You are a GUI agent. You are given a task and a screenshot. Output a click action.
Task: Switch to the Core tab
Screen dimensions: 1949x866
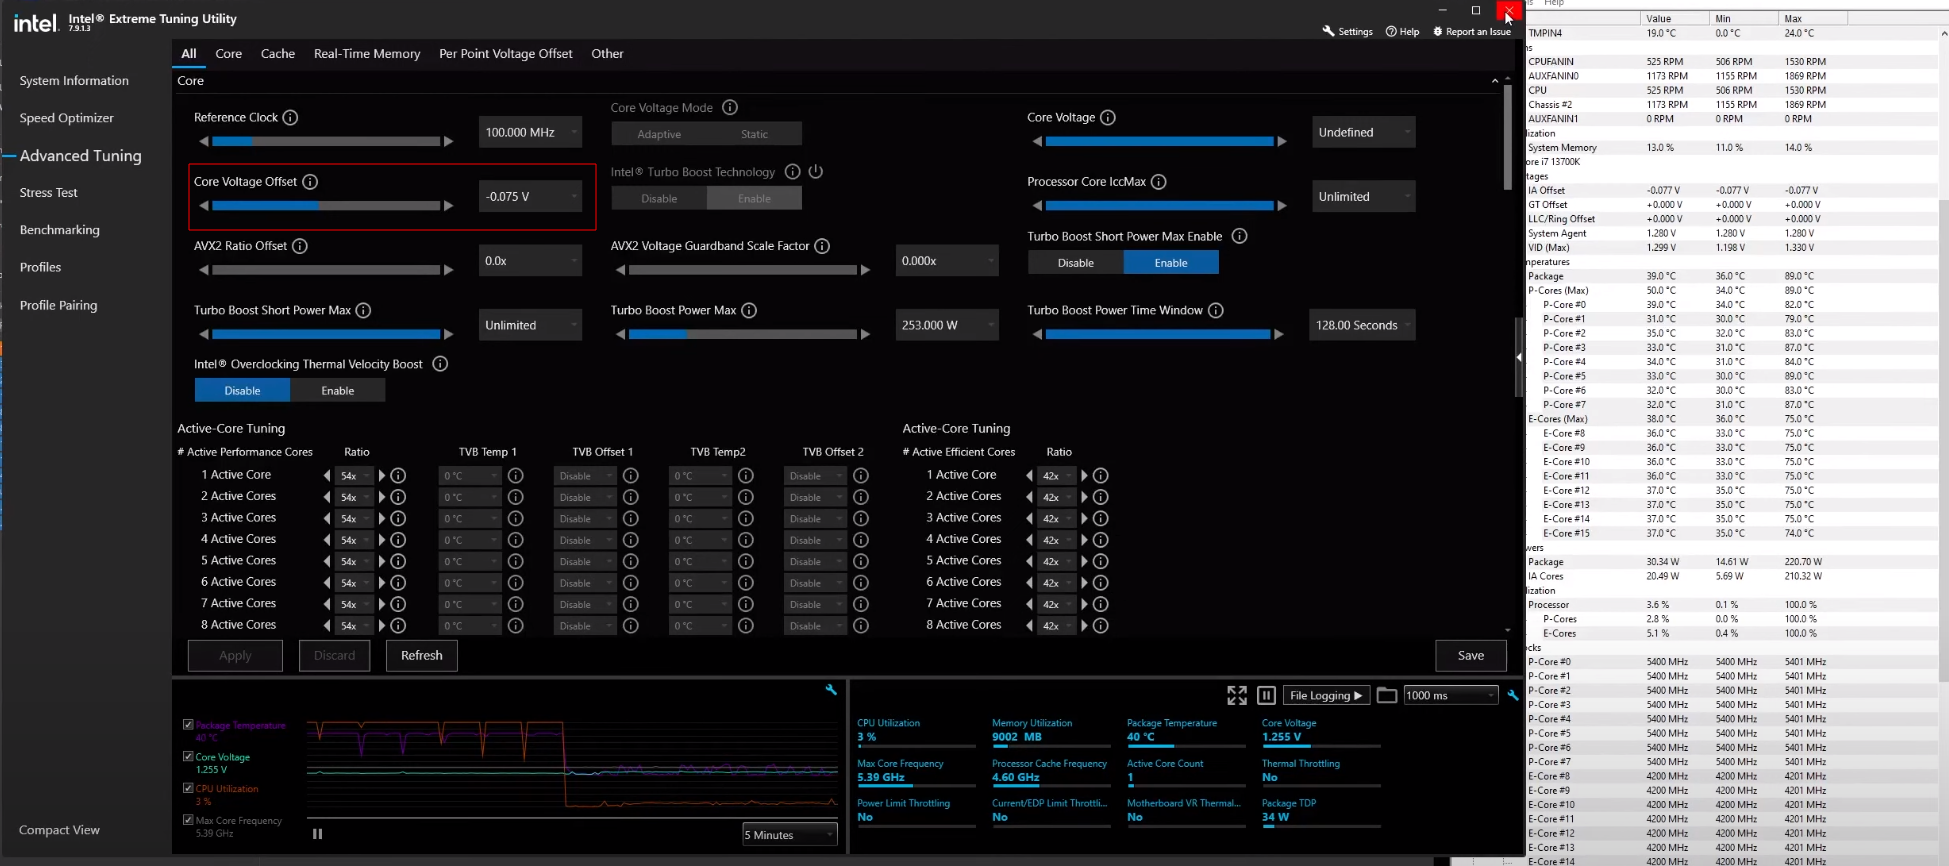229,54
